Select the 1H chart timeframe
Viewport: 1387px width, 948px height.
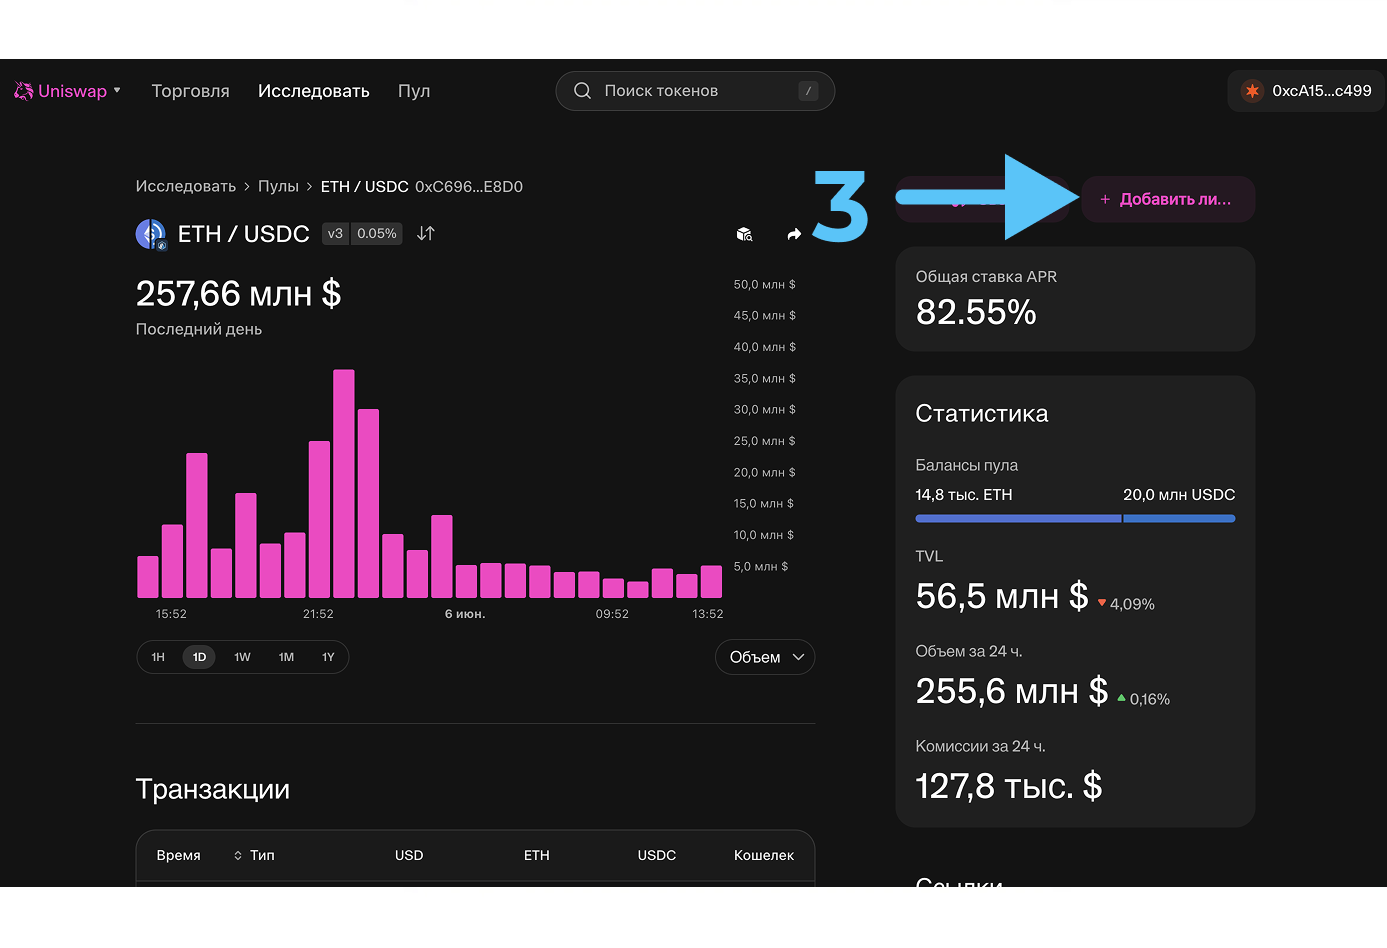tap(158, 657)
